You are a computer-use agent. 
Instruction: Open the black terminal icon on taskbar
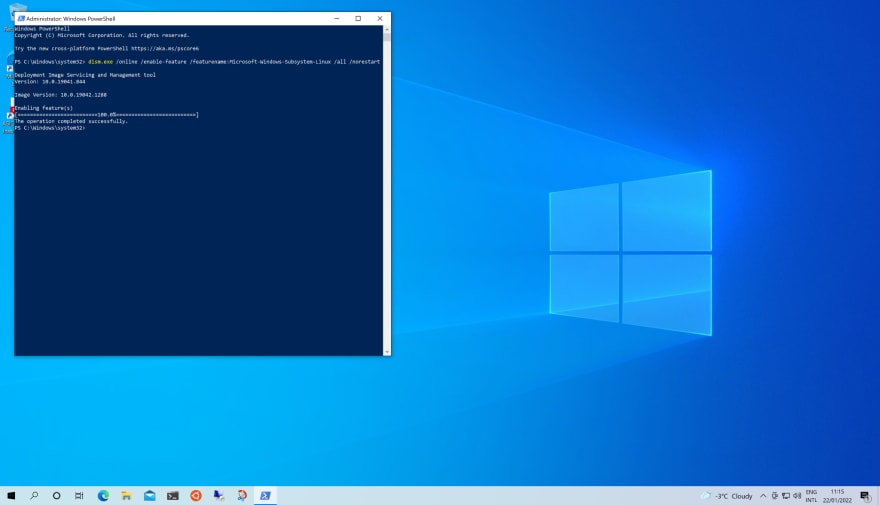pyautogui.click(x=173, y=495)
